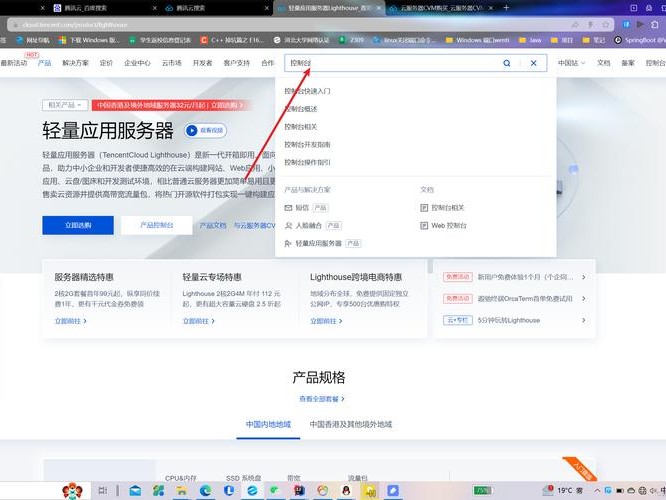The image size is (666, 500).
Task: Open 开发者 navigation item
Action: 202,63
